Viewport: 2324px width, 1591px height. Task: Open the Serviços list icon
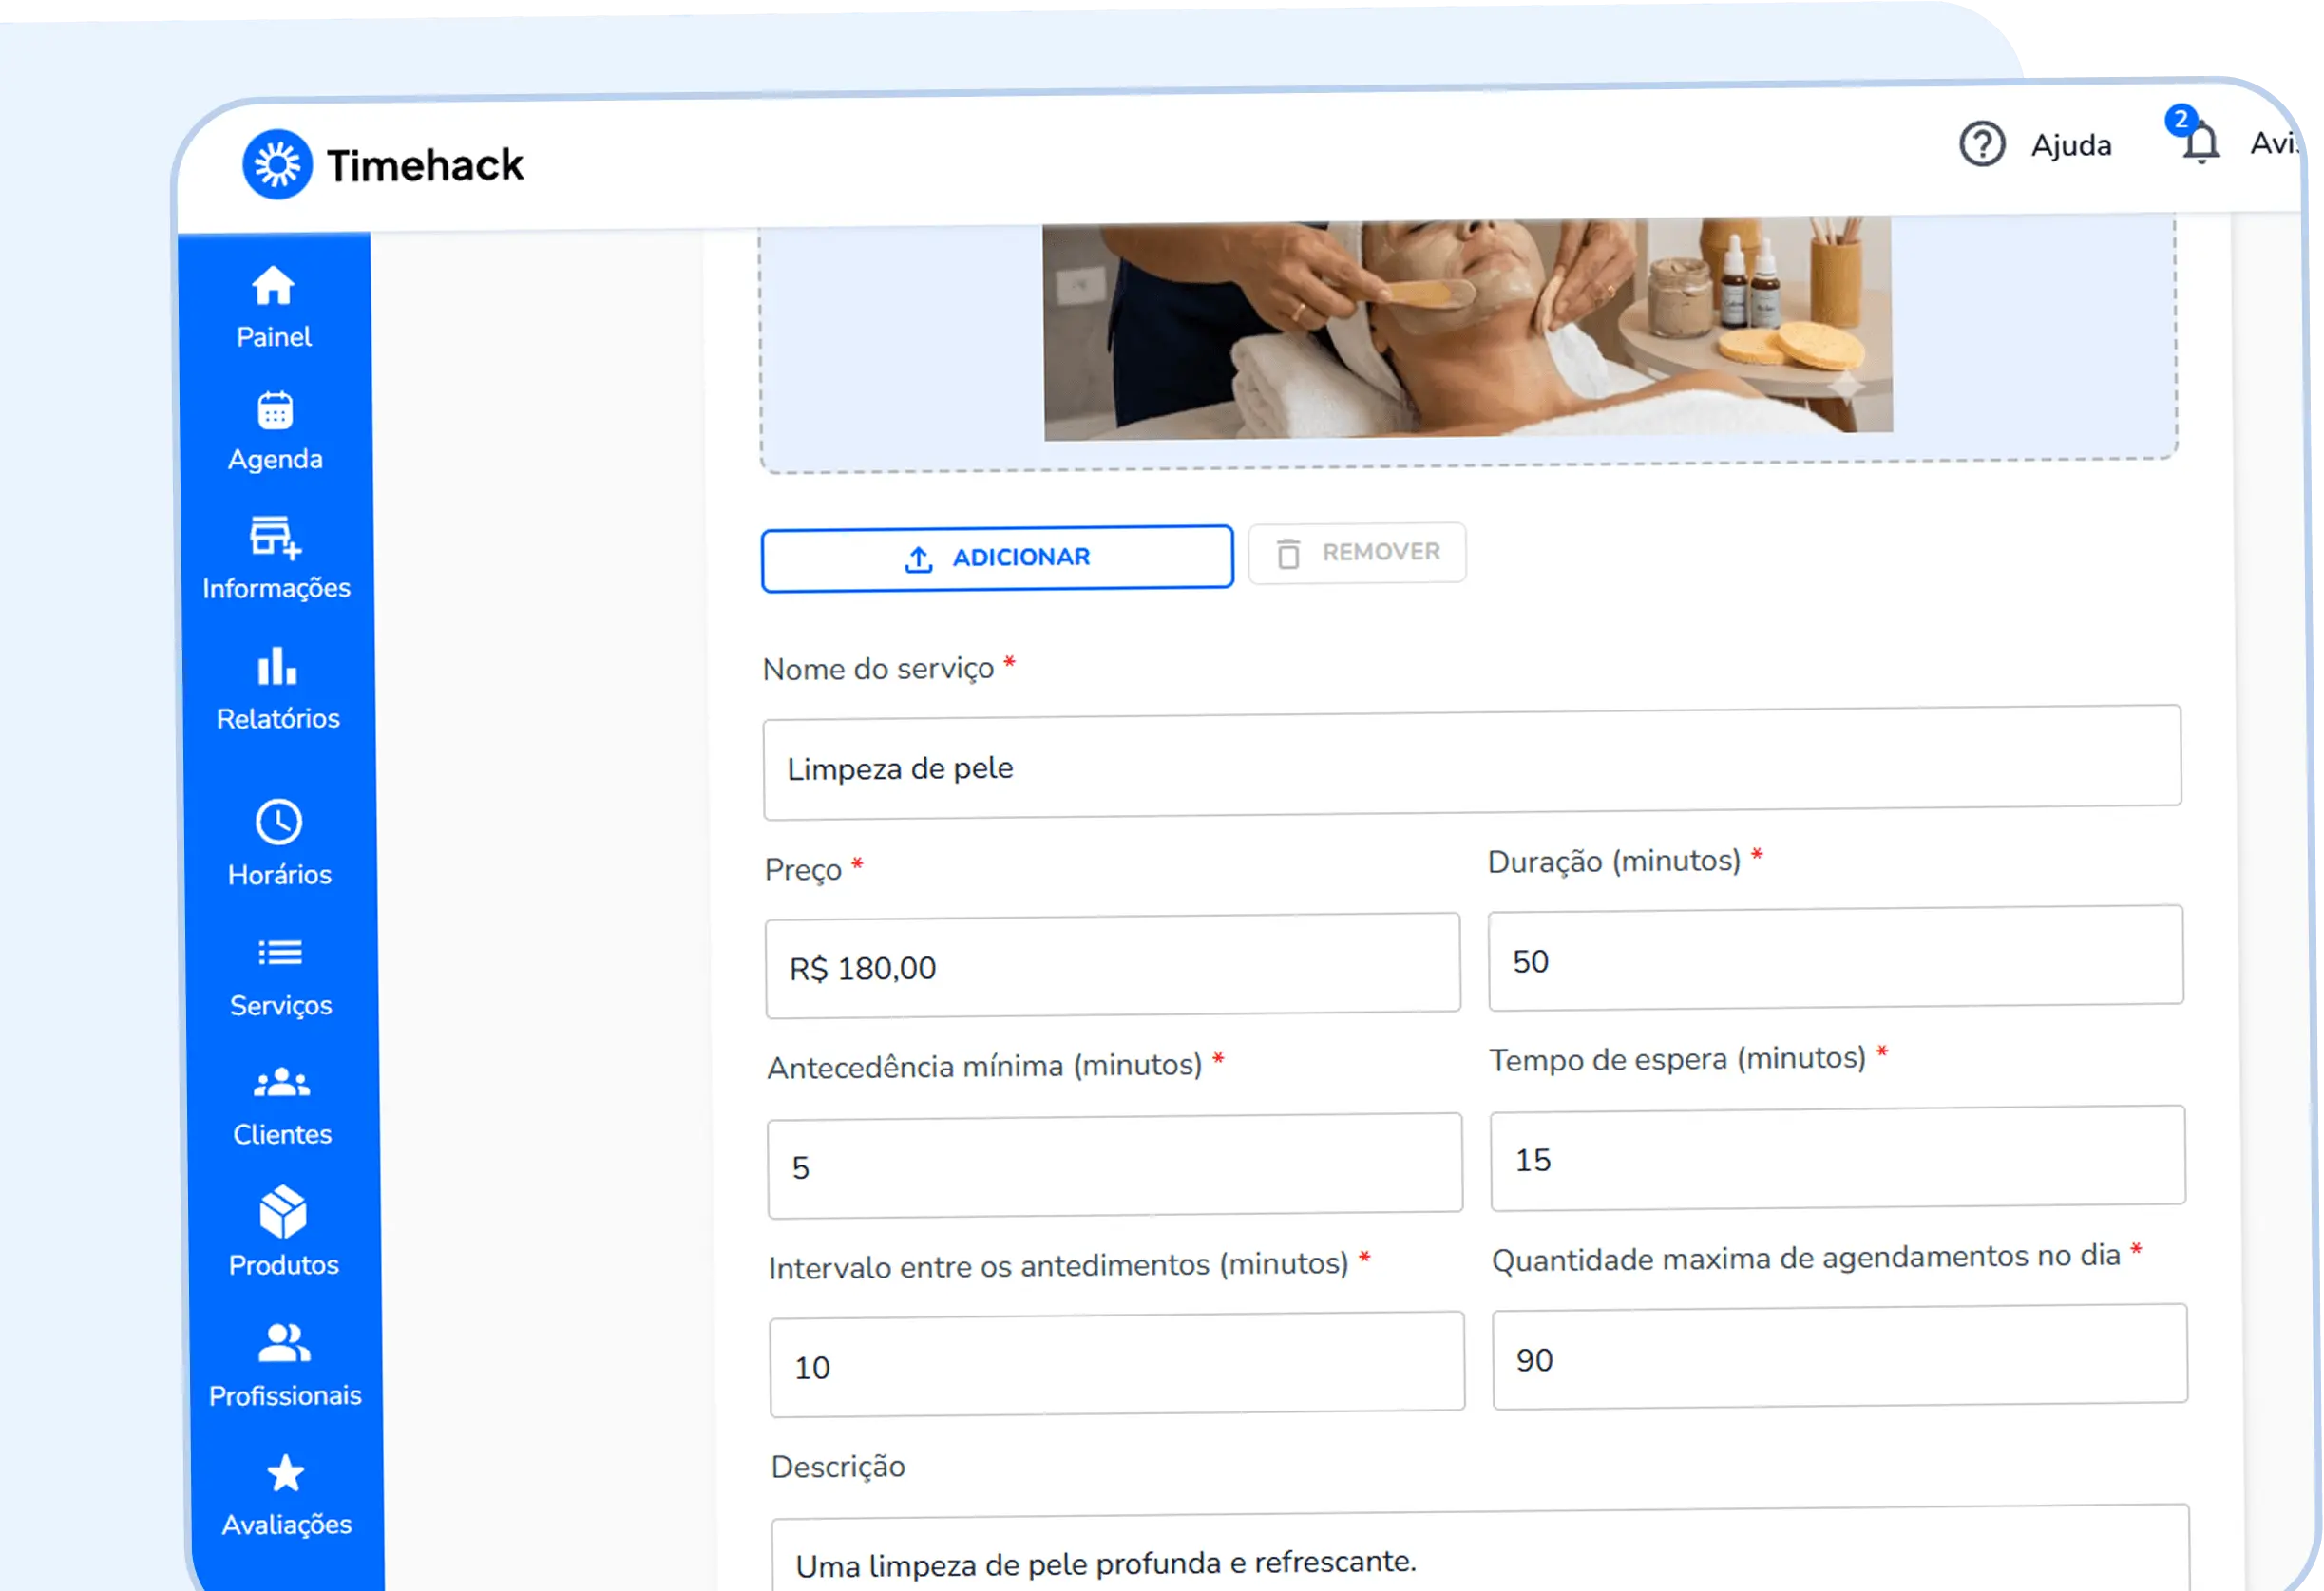283,954
